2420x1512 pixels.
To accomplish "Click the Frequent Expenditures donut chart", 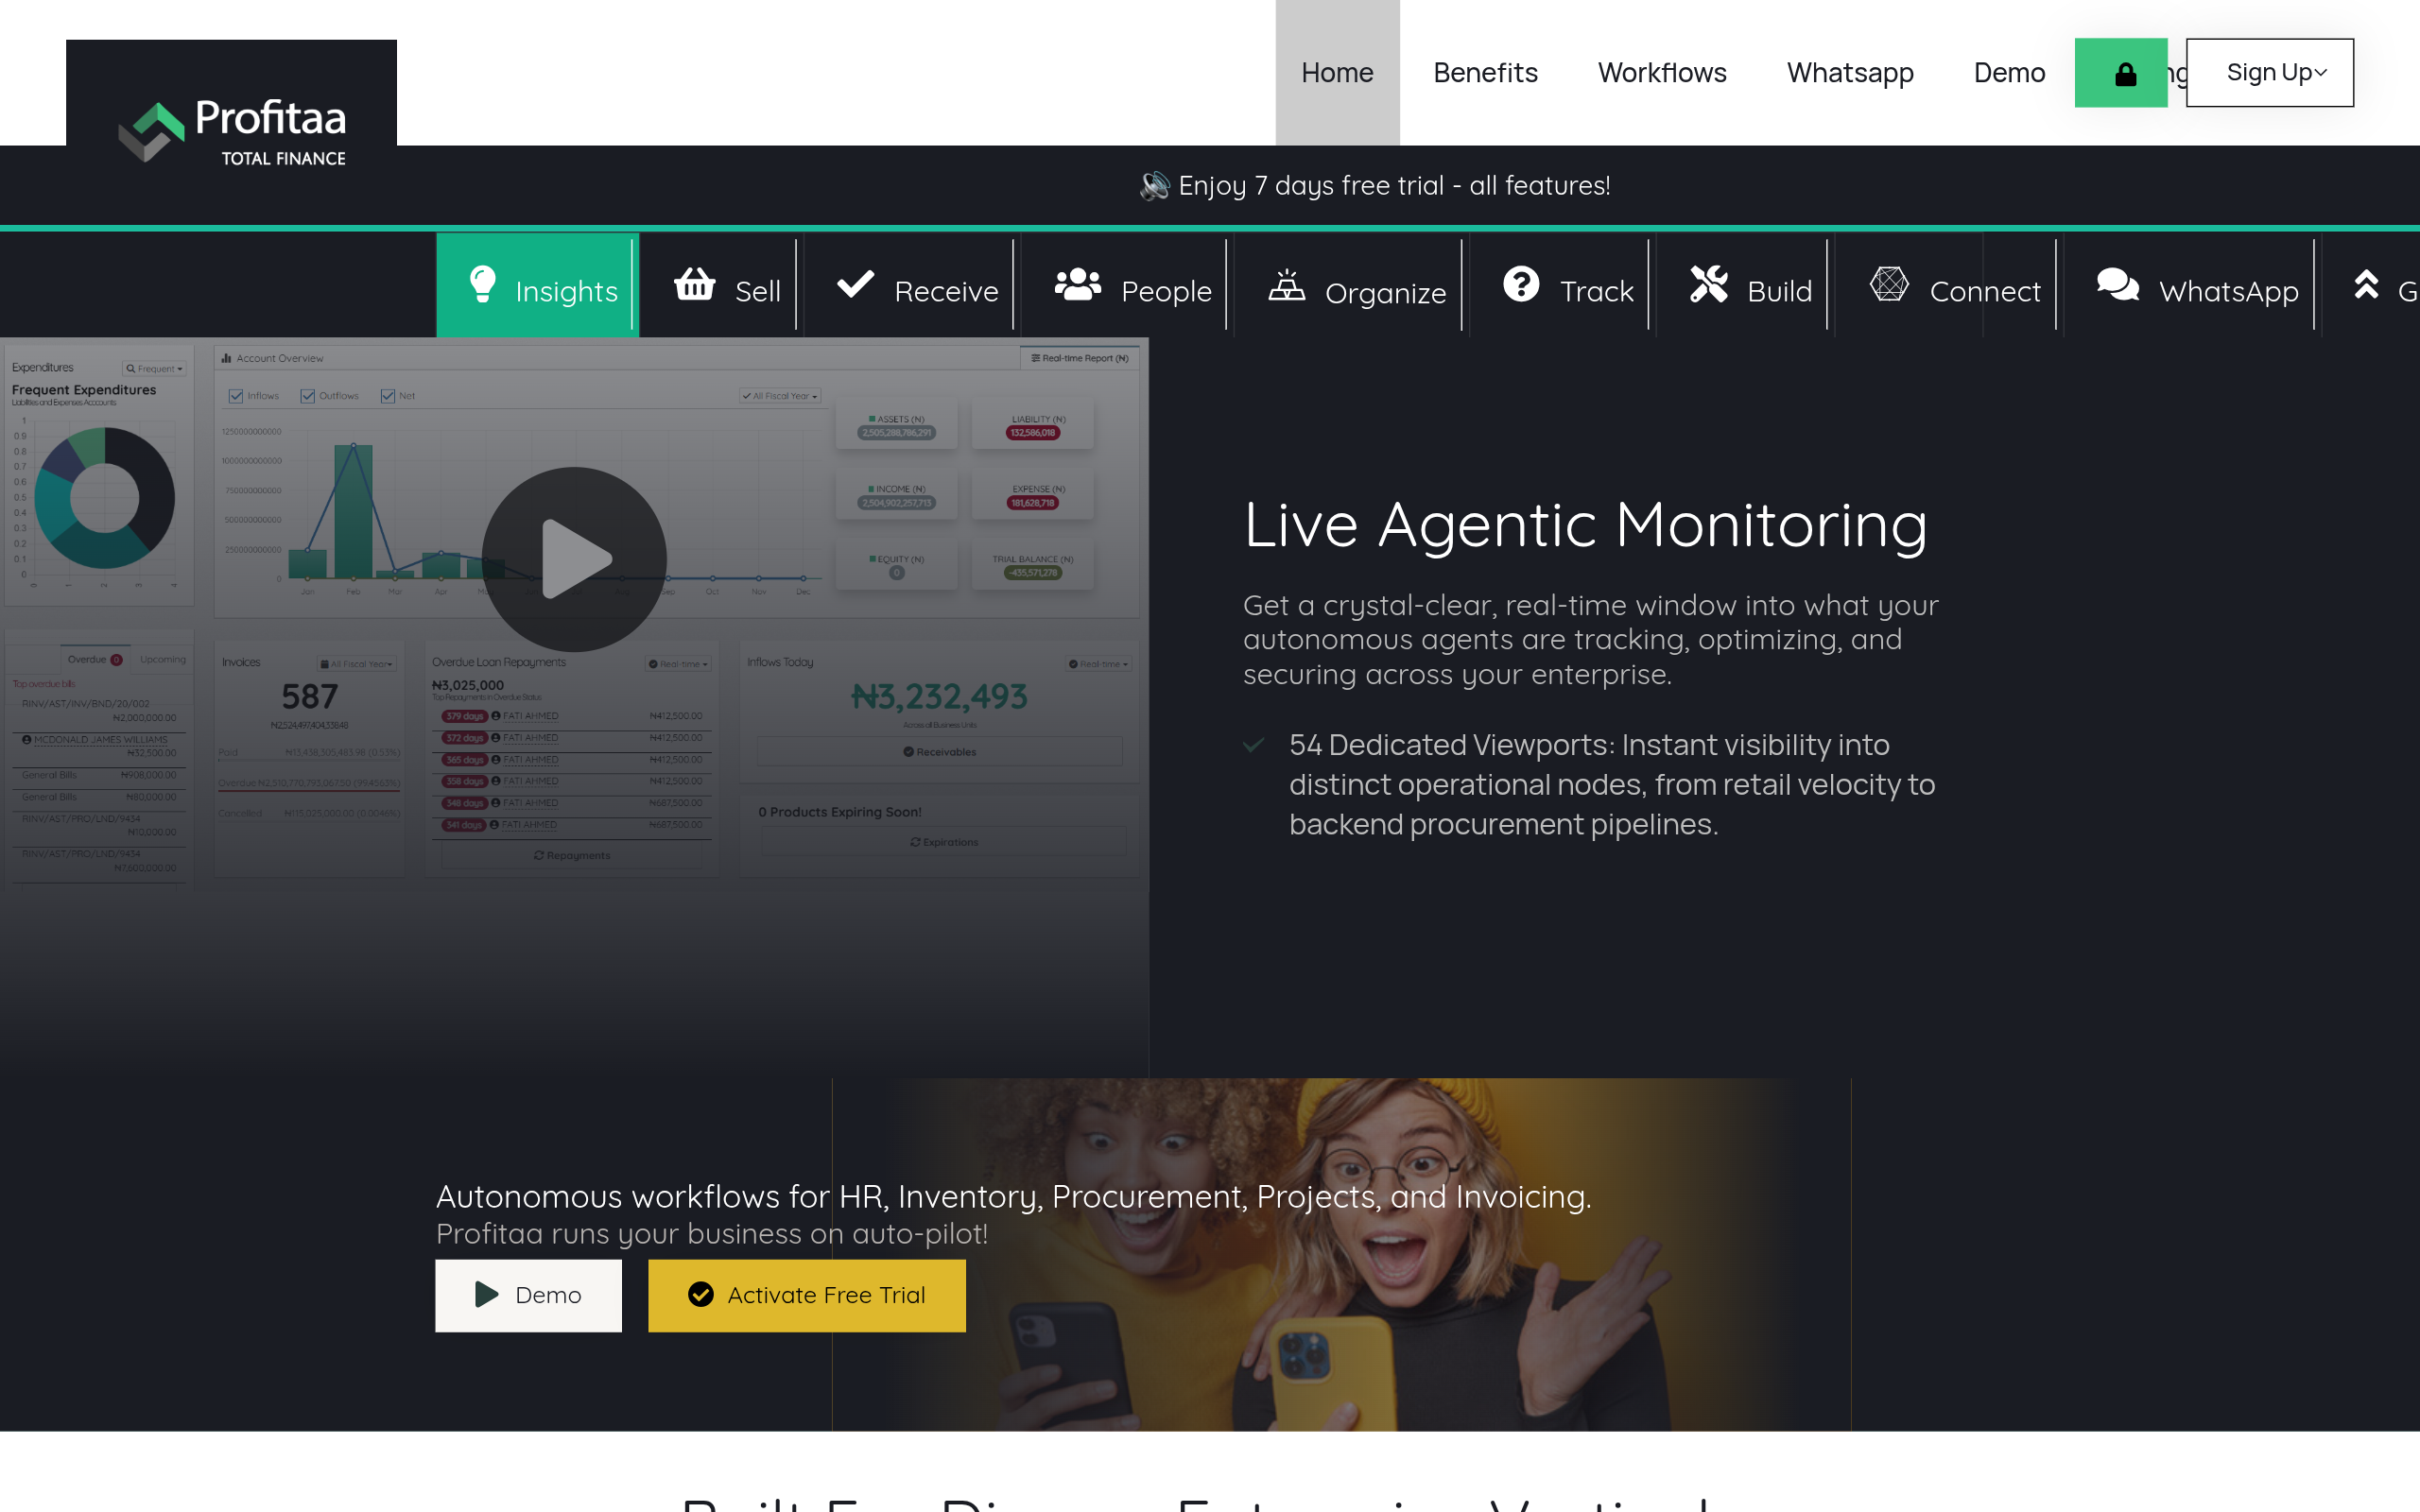I will tap(104, 498).
